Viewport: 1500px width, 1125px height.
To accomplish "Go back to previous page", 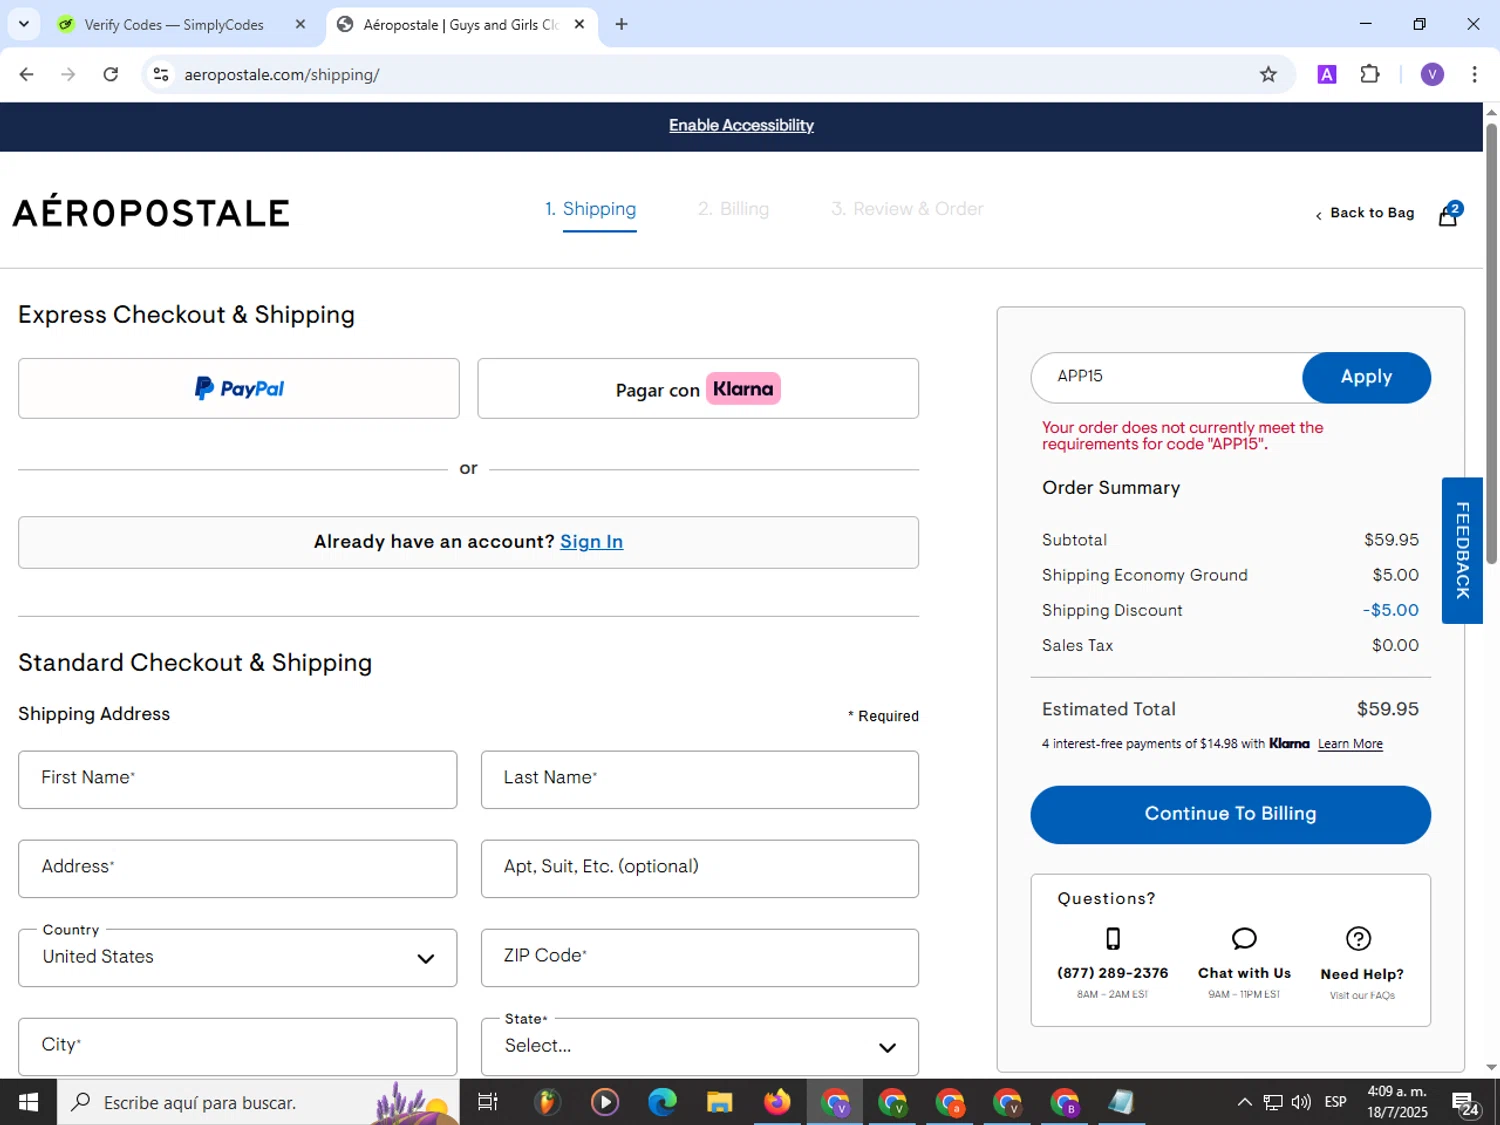I will [x=27, y=74].
